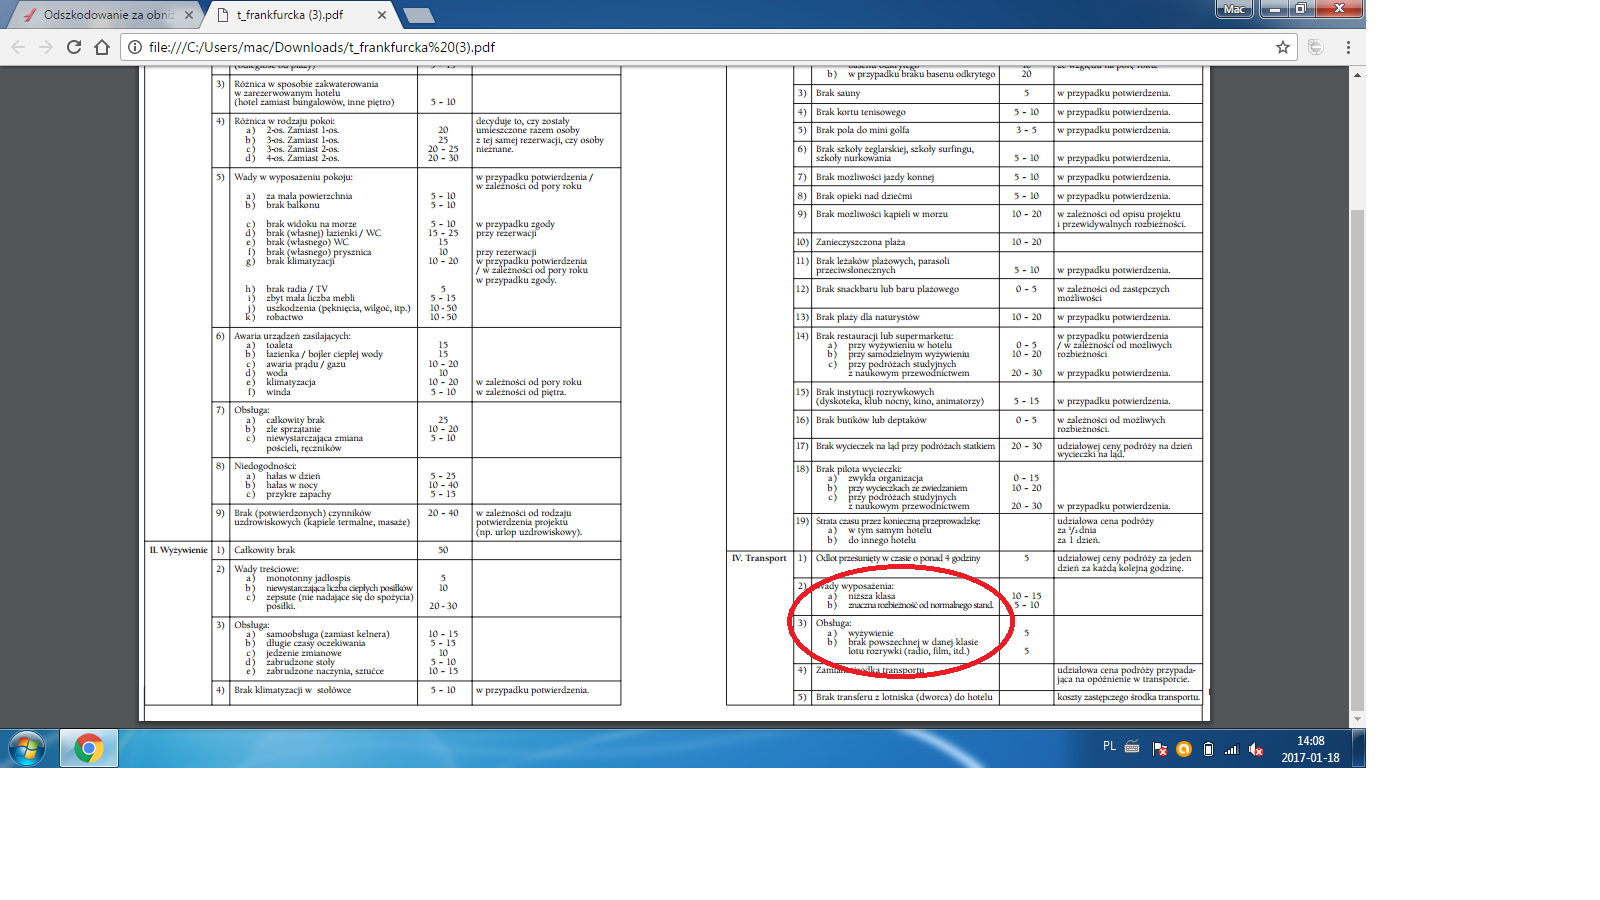The image size is (1600, 900).
Task: Click 'koszty zastępczego środka transportu.' text
Action: click(1128, 697)
